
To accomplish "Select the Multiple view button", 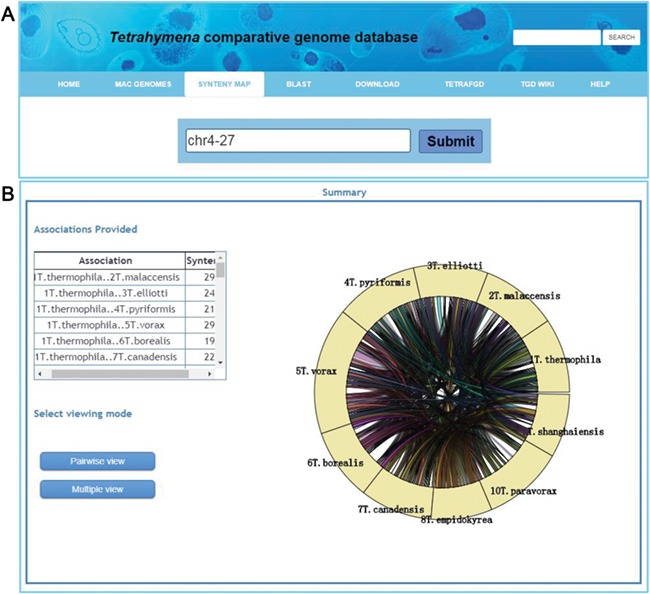I will [97, 489].
